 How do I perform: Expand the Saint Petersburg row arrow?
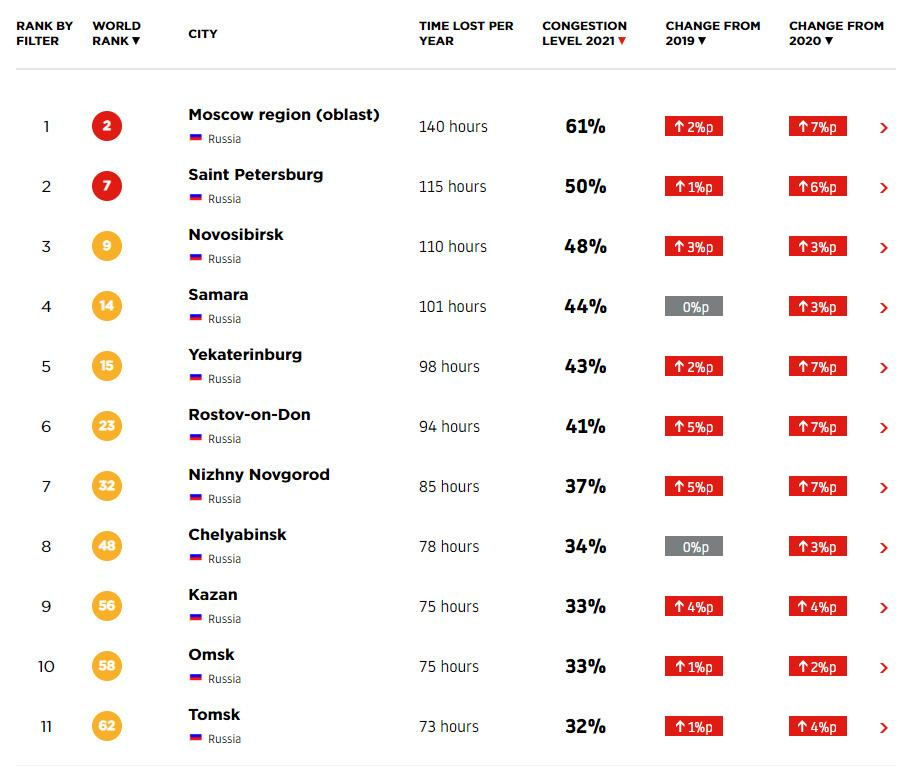(x=884, y=188)
